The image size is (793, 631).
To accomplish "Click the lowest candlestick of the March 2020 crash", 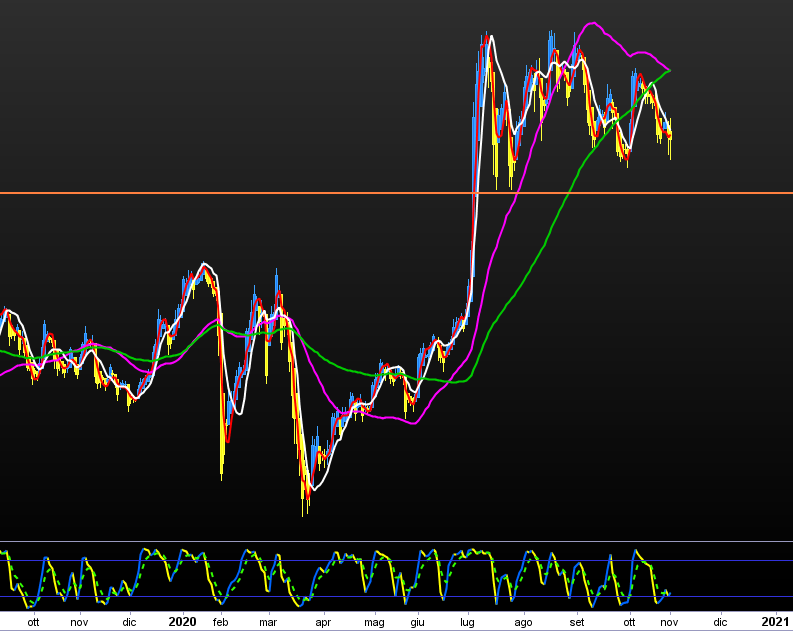I will (303, 508).
